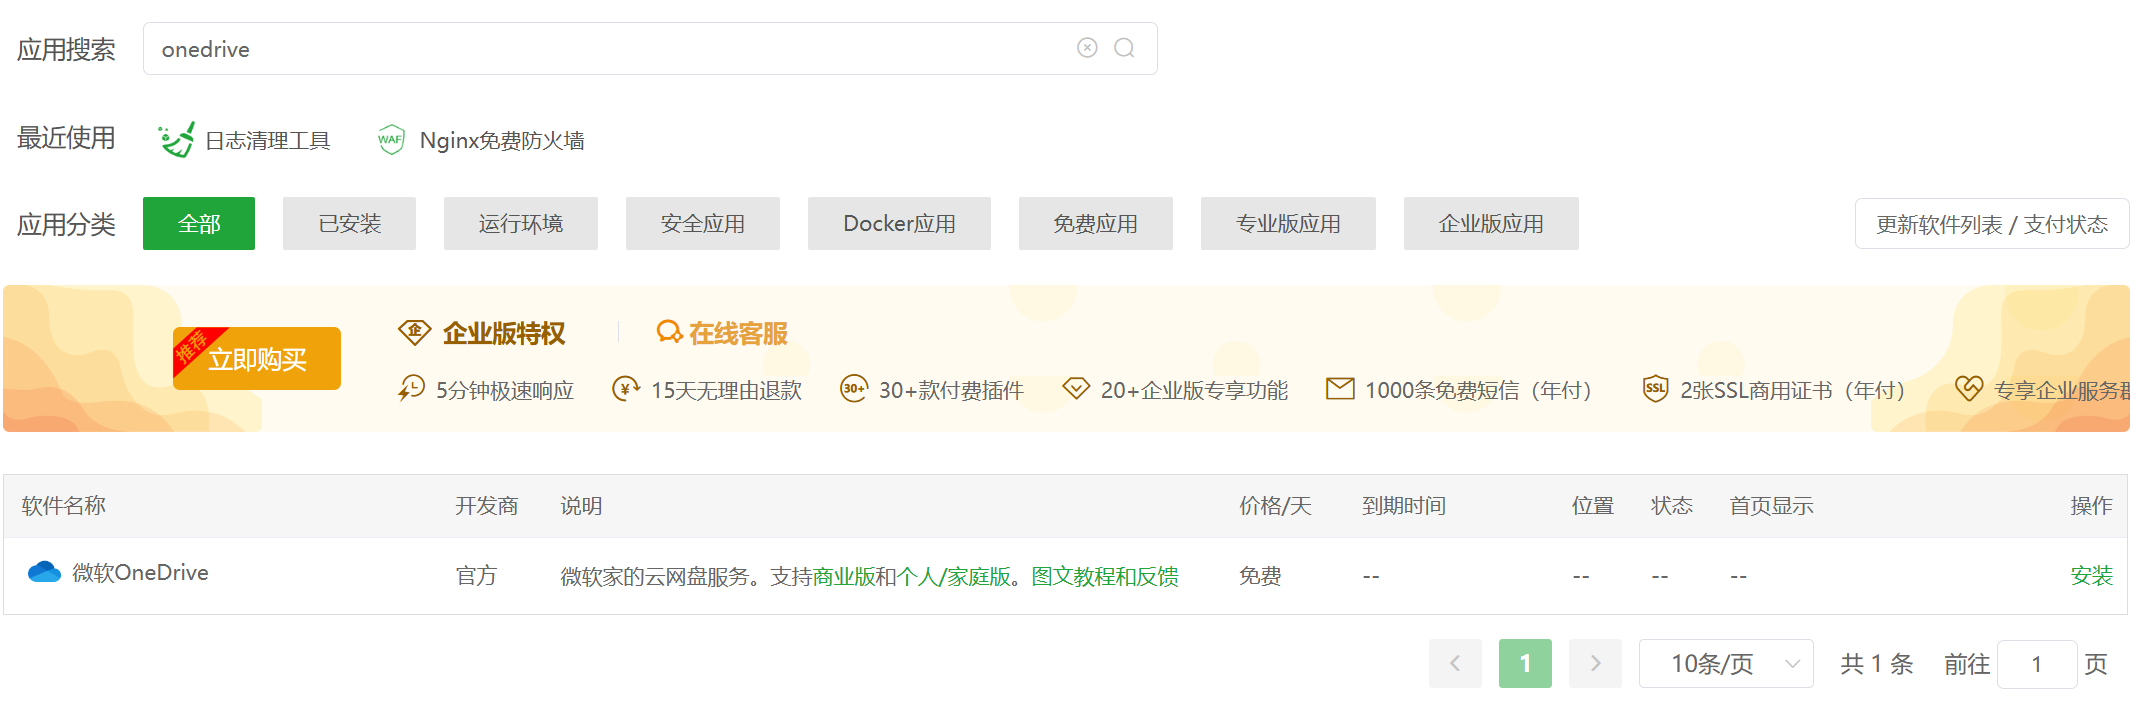
Task: Go to the next page arrow
Action: (1595, 663)
